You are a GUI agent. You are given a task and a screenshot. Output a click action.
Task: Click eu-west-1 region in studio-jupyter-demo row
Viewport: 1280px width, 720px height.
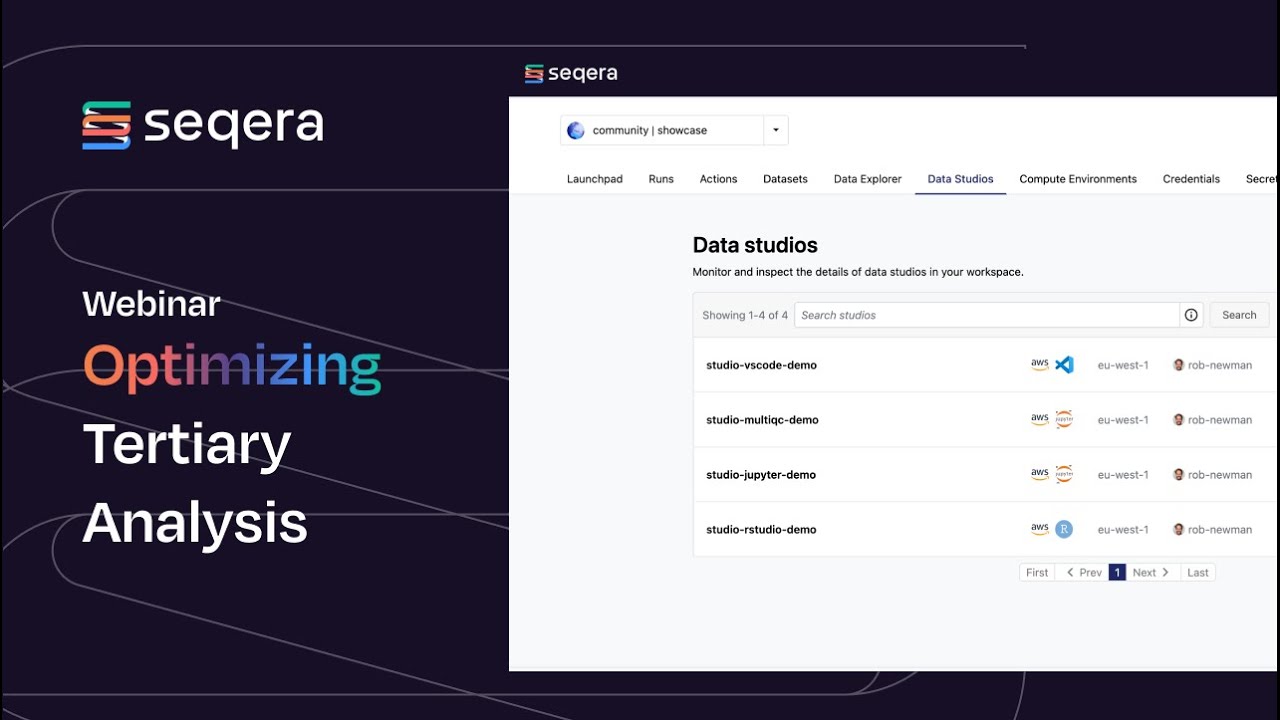[1123, 475]
